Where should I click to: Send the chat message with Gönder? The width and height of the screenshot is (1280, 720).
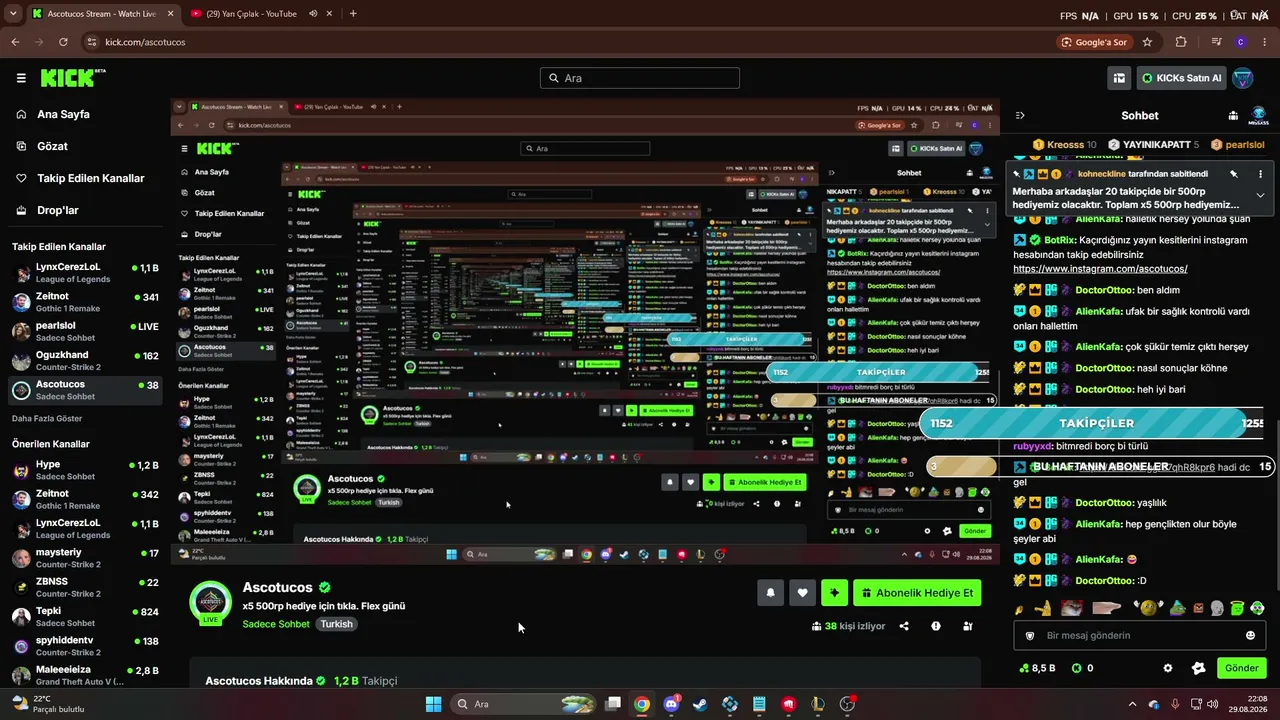[x=1241, y=668]
